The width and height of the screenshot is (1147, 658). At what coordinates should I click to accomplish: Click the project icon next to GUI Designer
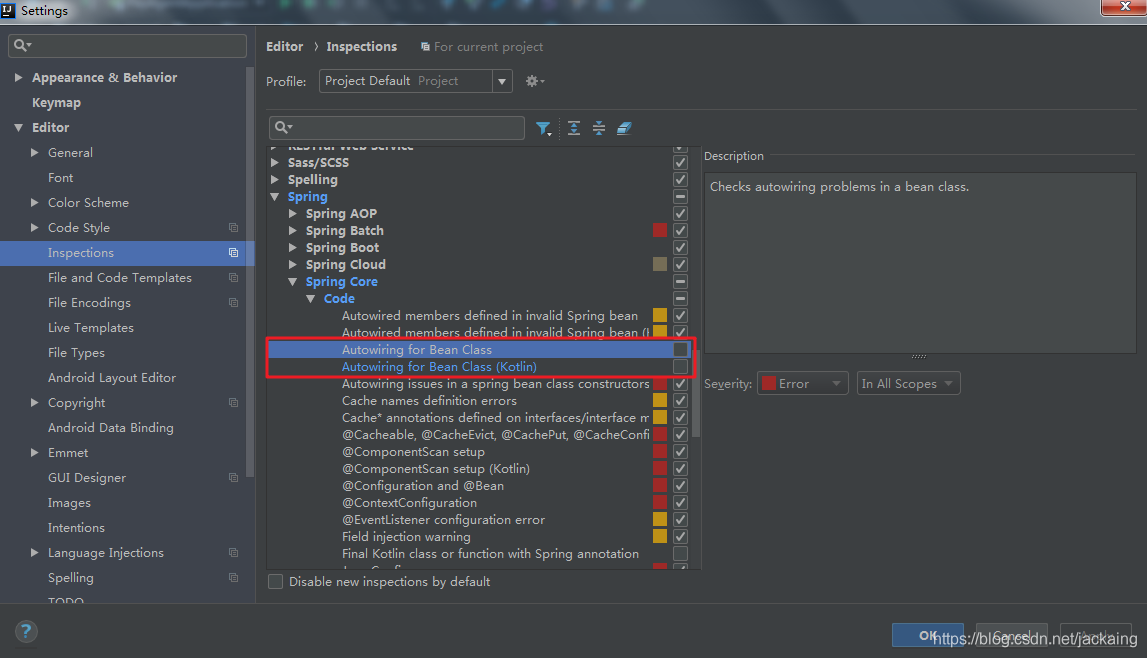coord(233,477)
